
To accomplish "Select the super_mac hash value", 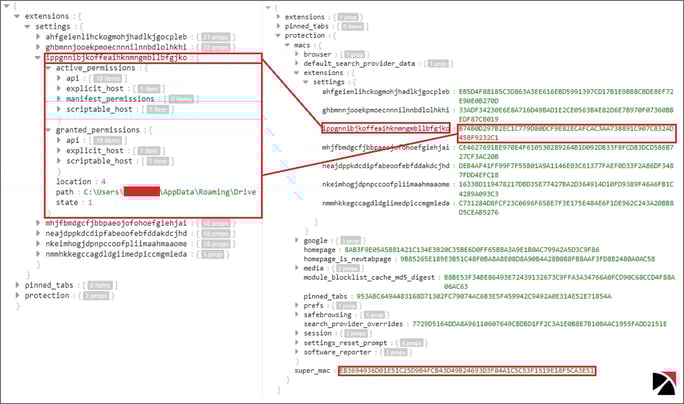I will coord(466,371).
